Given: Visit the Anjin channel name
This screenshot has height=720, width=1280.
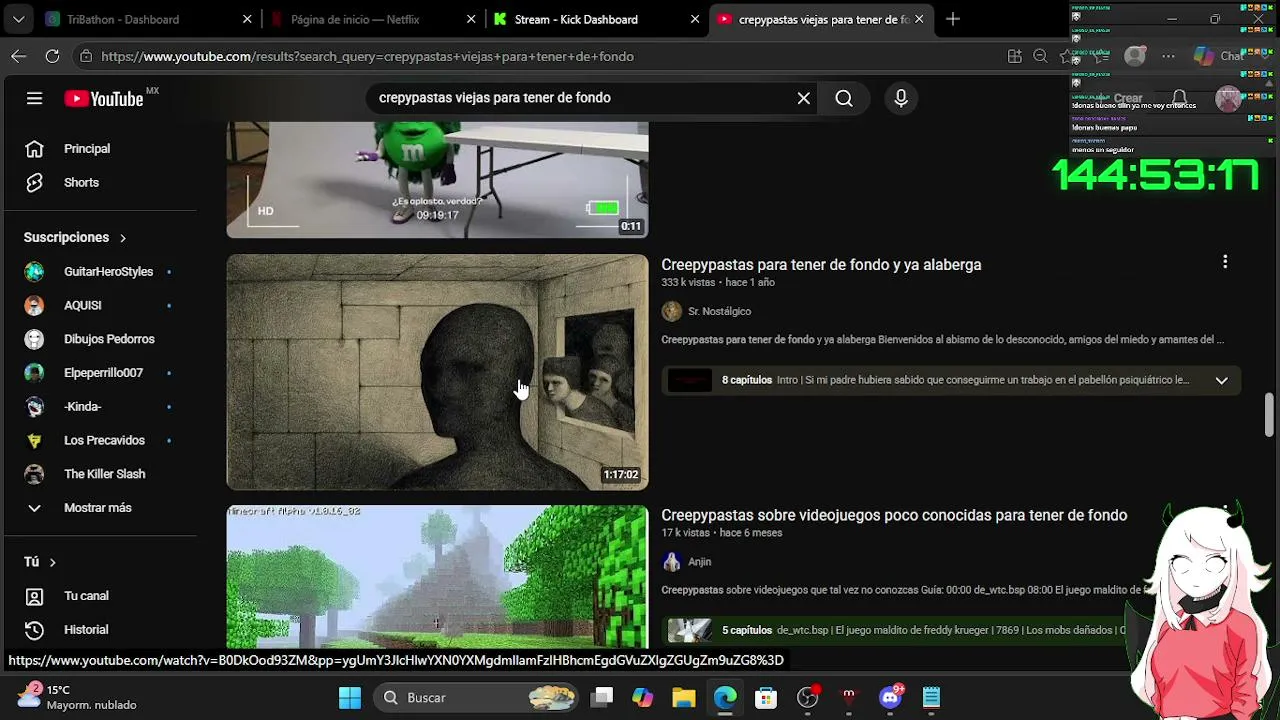Looking at the screenshot, I should tap(699, 562).
